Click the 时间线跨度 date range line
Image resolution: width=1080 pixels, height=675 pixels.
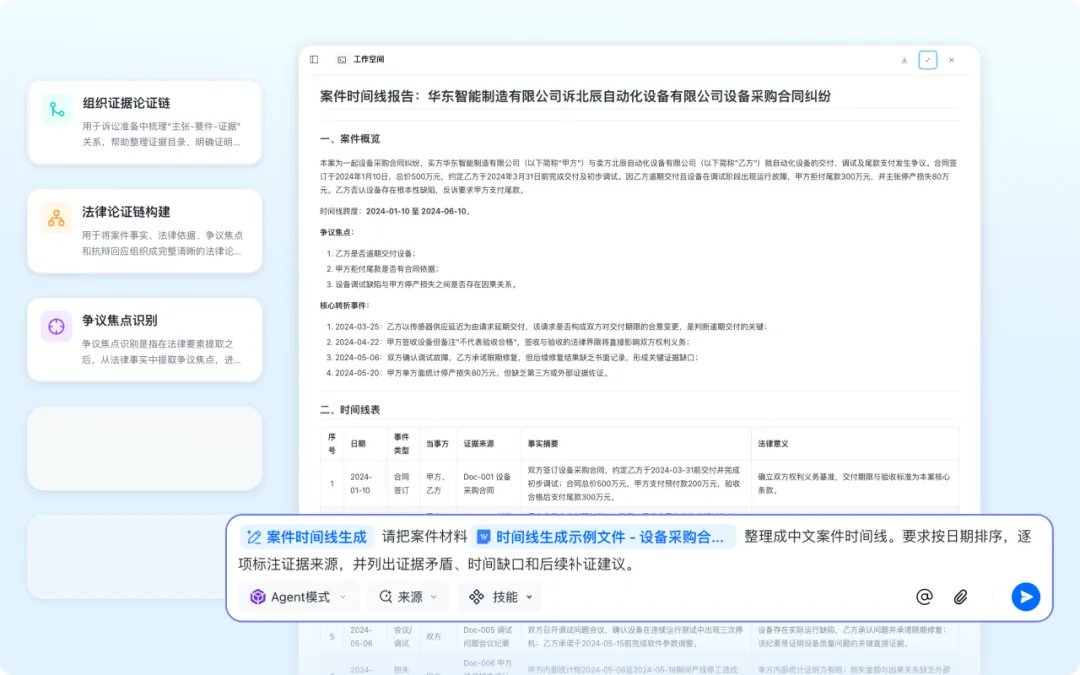coord(396,211)
